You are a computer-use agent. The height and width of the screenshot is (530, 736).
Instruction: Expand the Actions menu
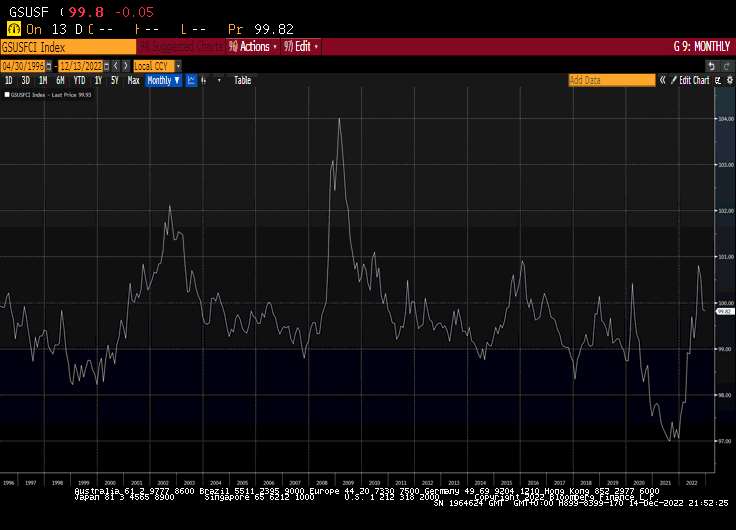pos(254,47)
